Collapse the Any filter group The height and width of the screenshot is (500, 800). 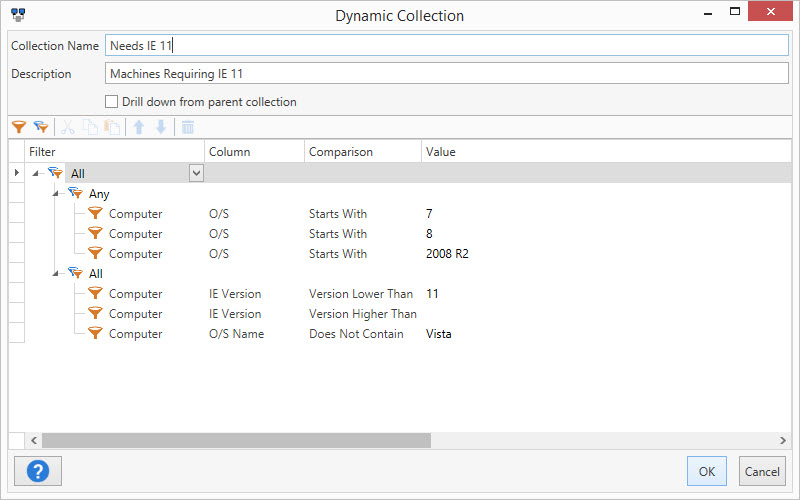(55, 194)
